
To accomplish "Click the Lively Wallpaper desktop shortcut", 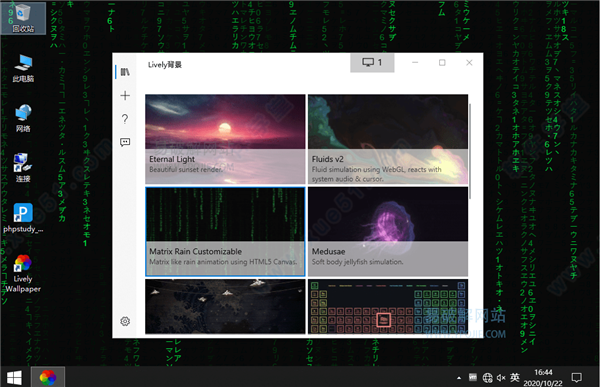I will click(23, 274).
